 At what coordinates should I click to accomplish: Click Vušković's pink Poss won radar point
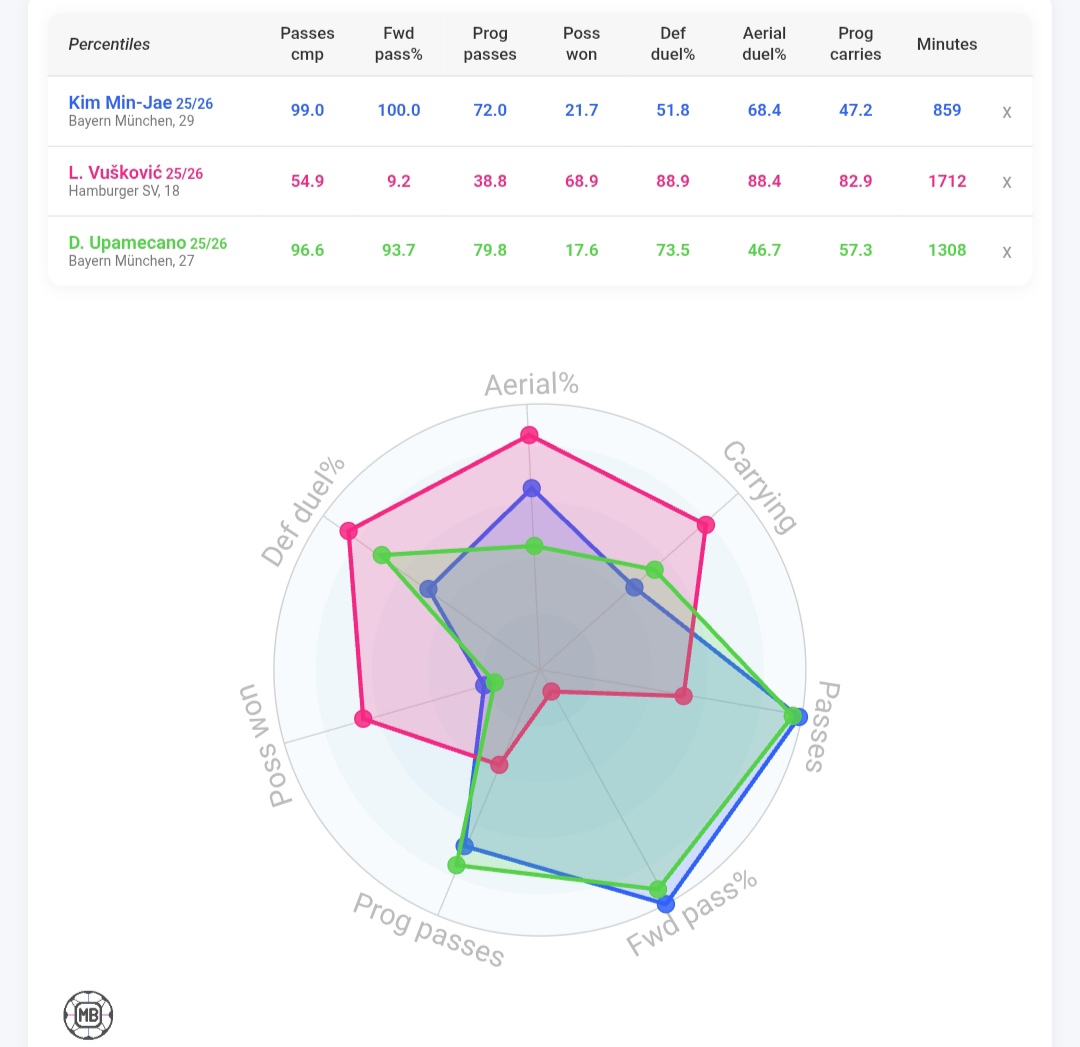tap(364, 719)
